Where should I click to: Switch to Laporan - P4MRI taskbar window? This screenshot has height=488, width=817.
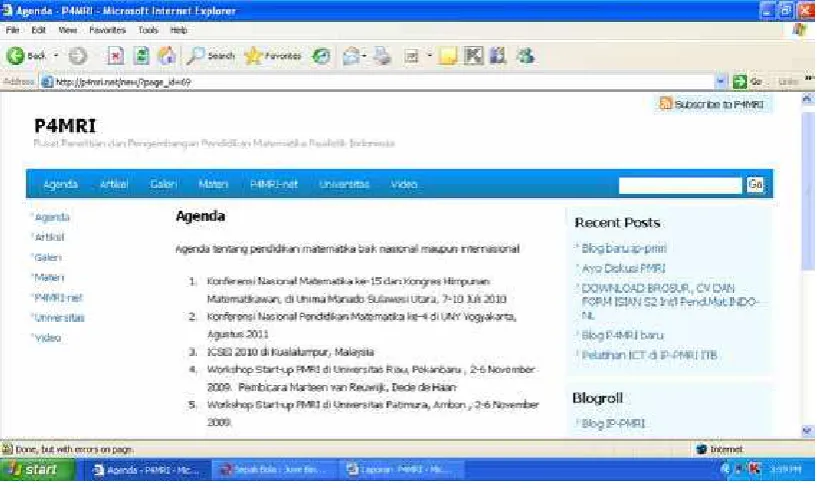tap(403, 470)
